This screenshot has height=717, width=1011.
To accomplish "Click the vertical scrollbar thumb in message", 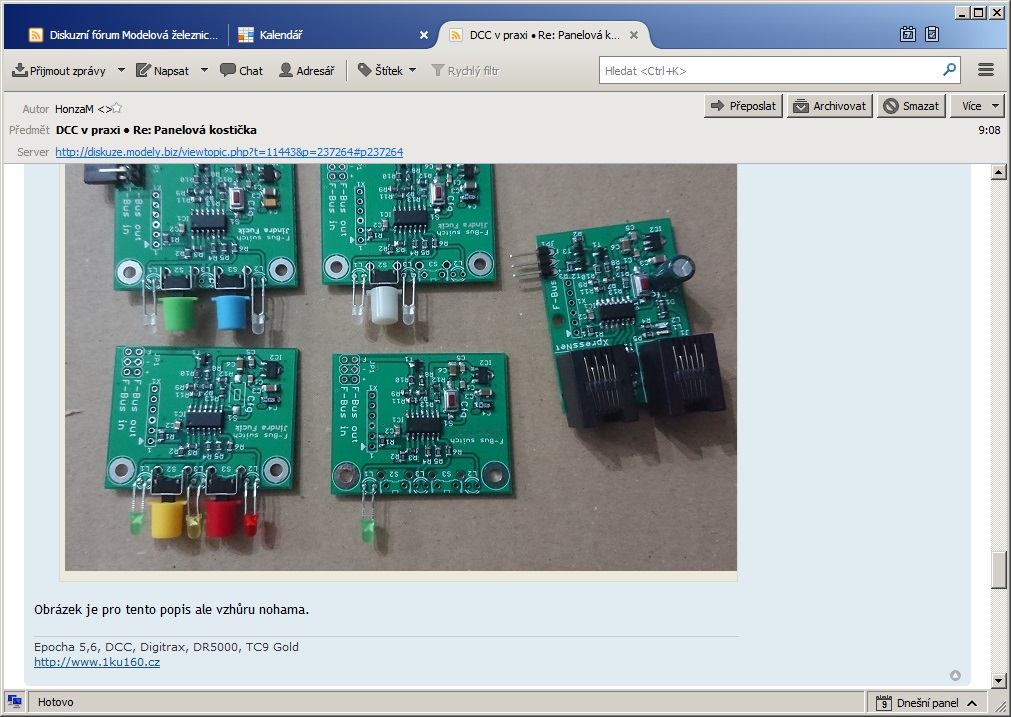I will [997, 569].
